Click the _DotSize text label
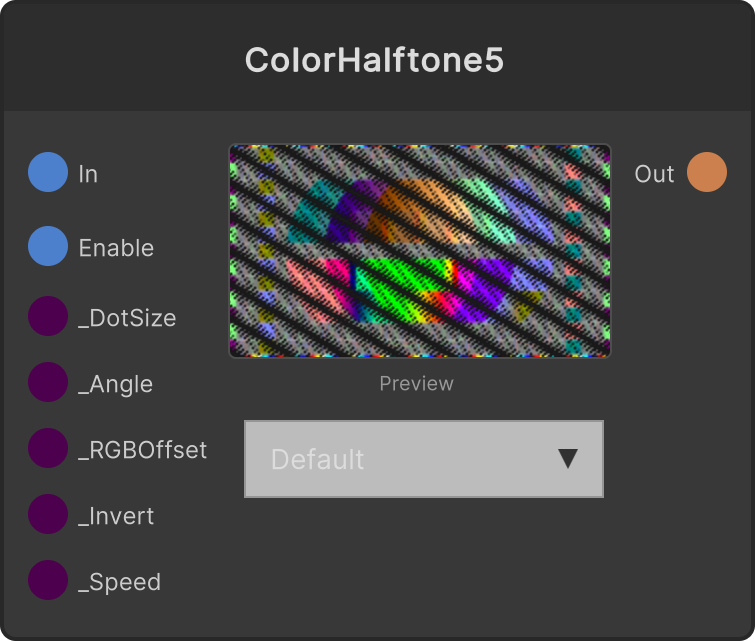The height and width of the screenshot is (641, 755). pyautogui.click(x=127, y=318)
